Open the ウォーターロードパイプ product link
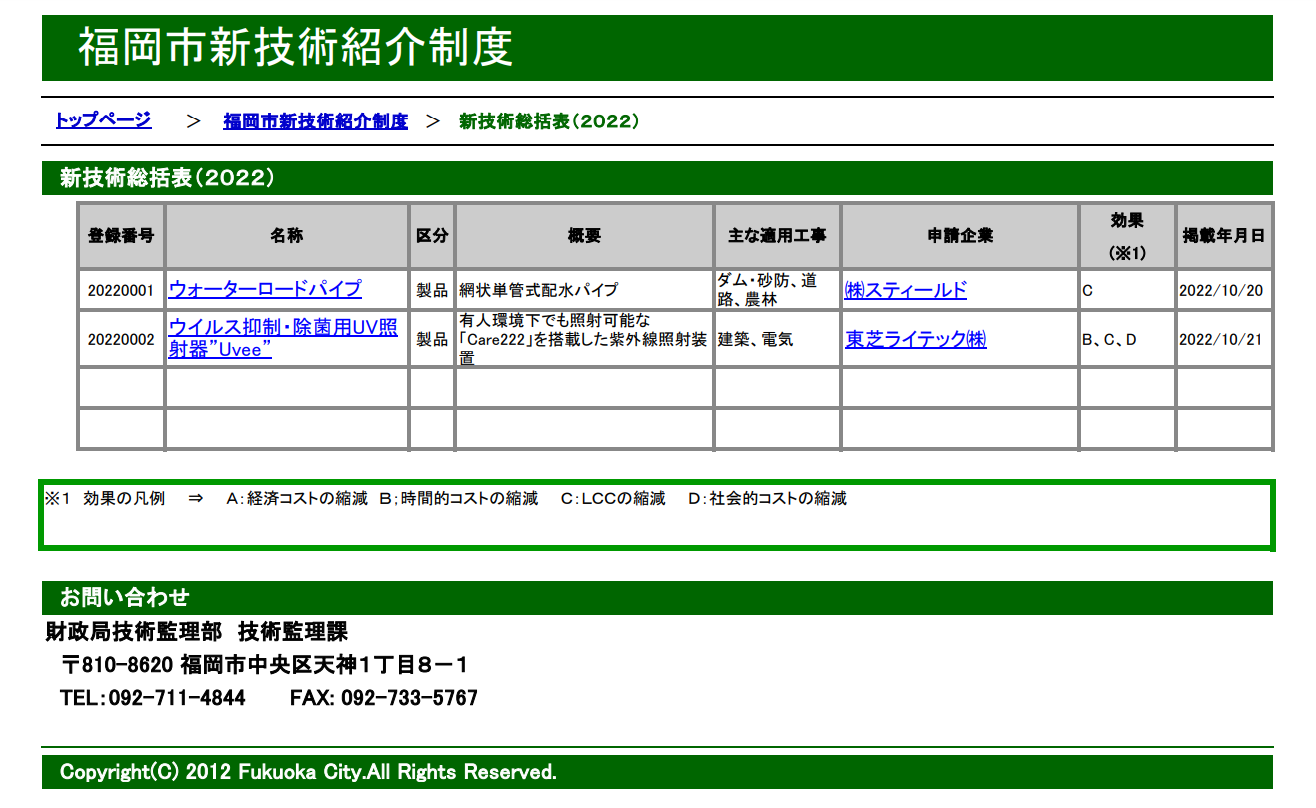This screenshot has width=1316, height=808. (265, 289)
